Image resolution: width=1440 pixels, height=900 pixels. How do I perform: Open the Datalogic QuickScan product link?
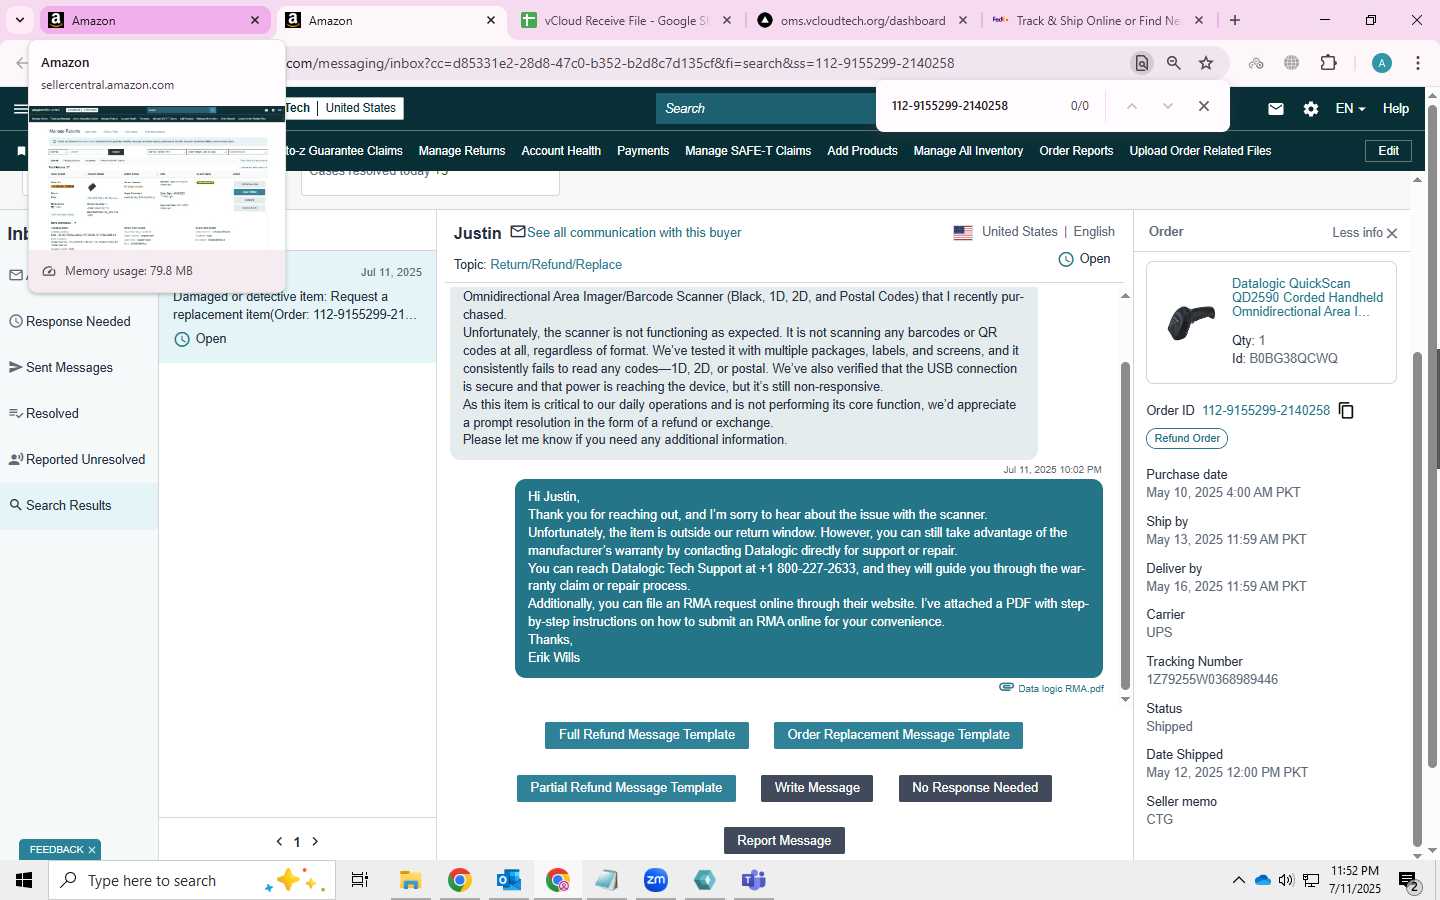(x=1307, y=298)
